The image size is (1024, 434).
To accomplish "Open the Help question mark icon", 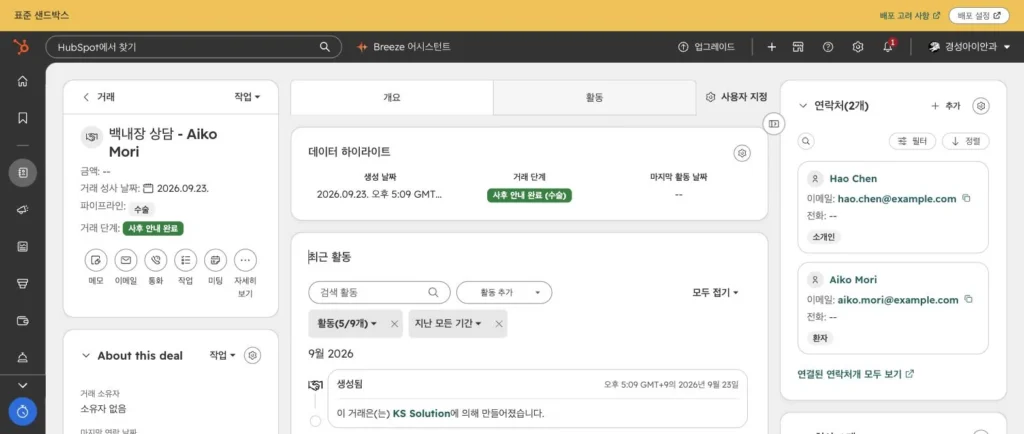I will pyautogui.click(x=828, y=47).
